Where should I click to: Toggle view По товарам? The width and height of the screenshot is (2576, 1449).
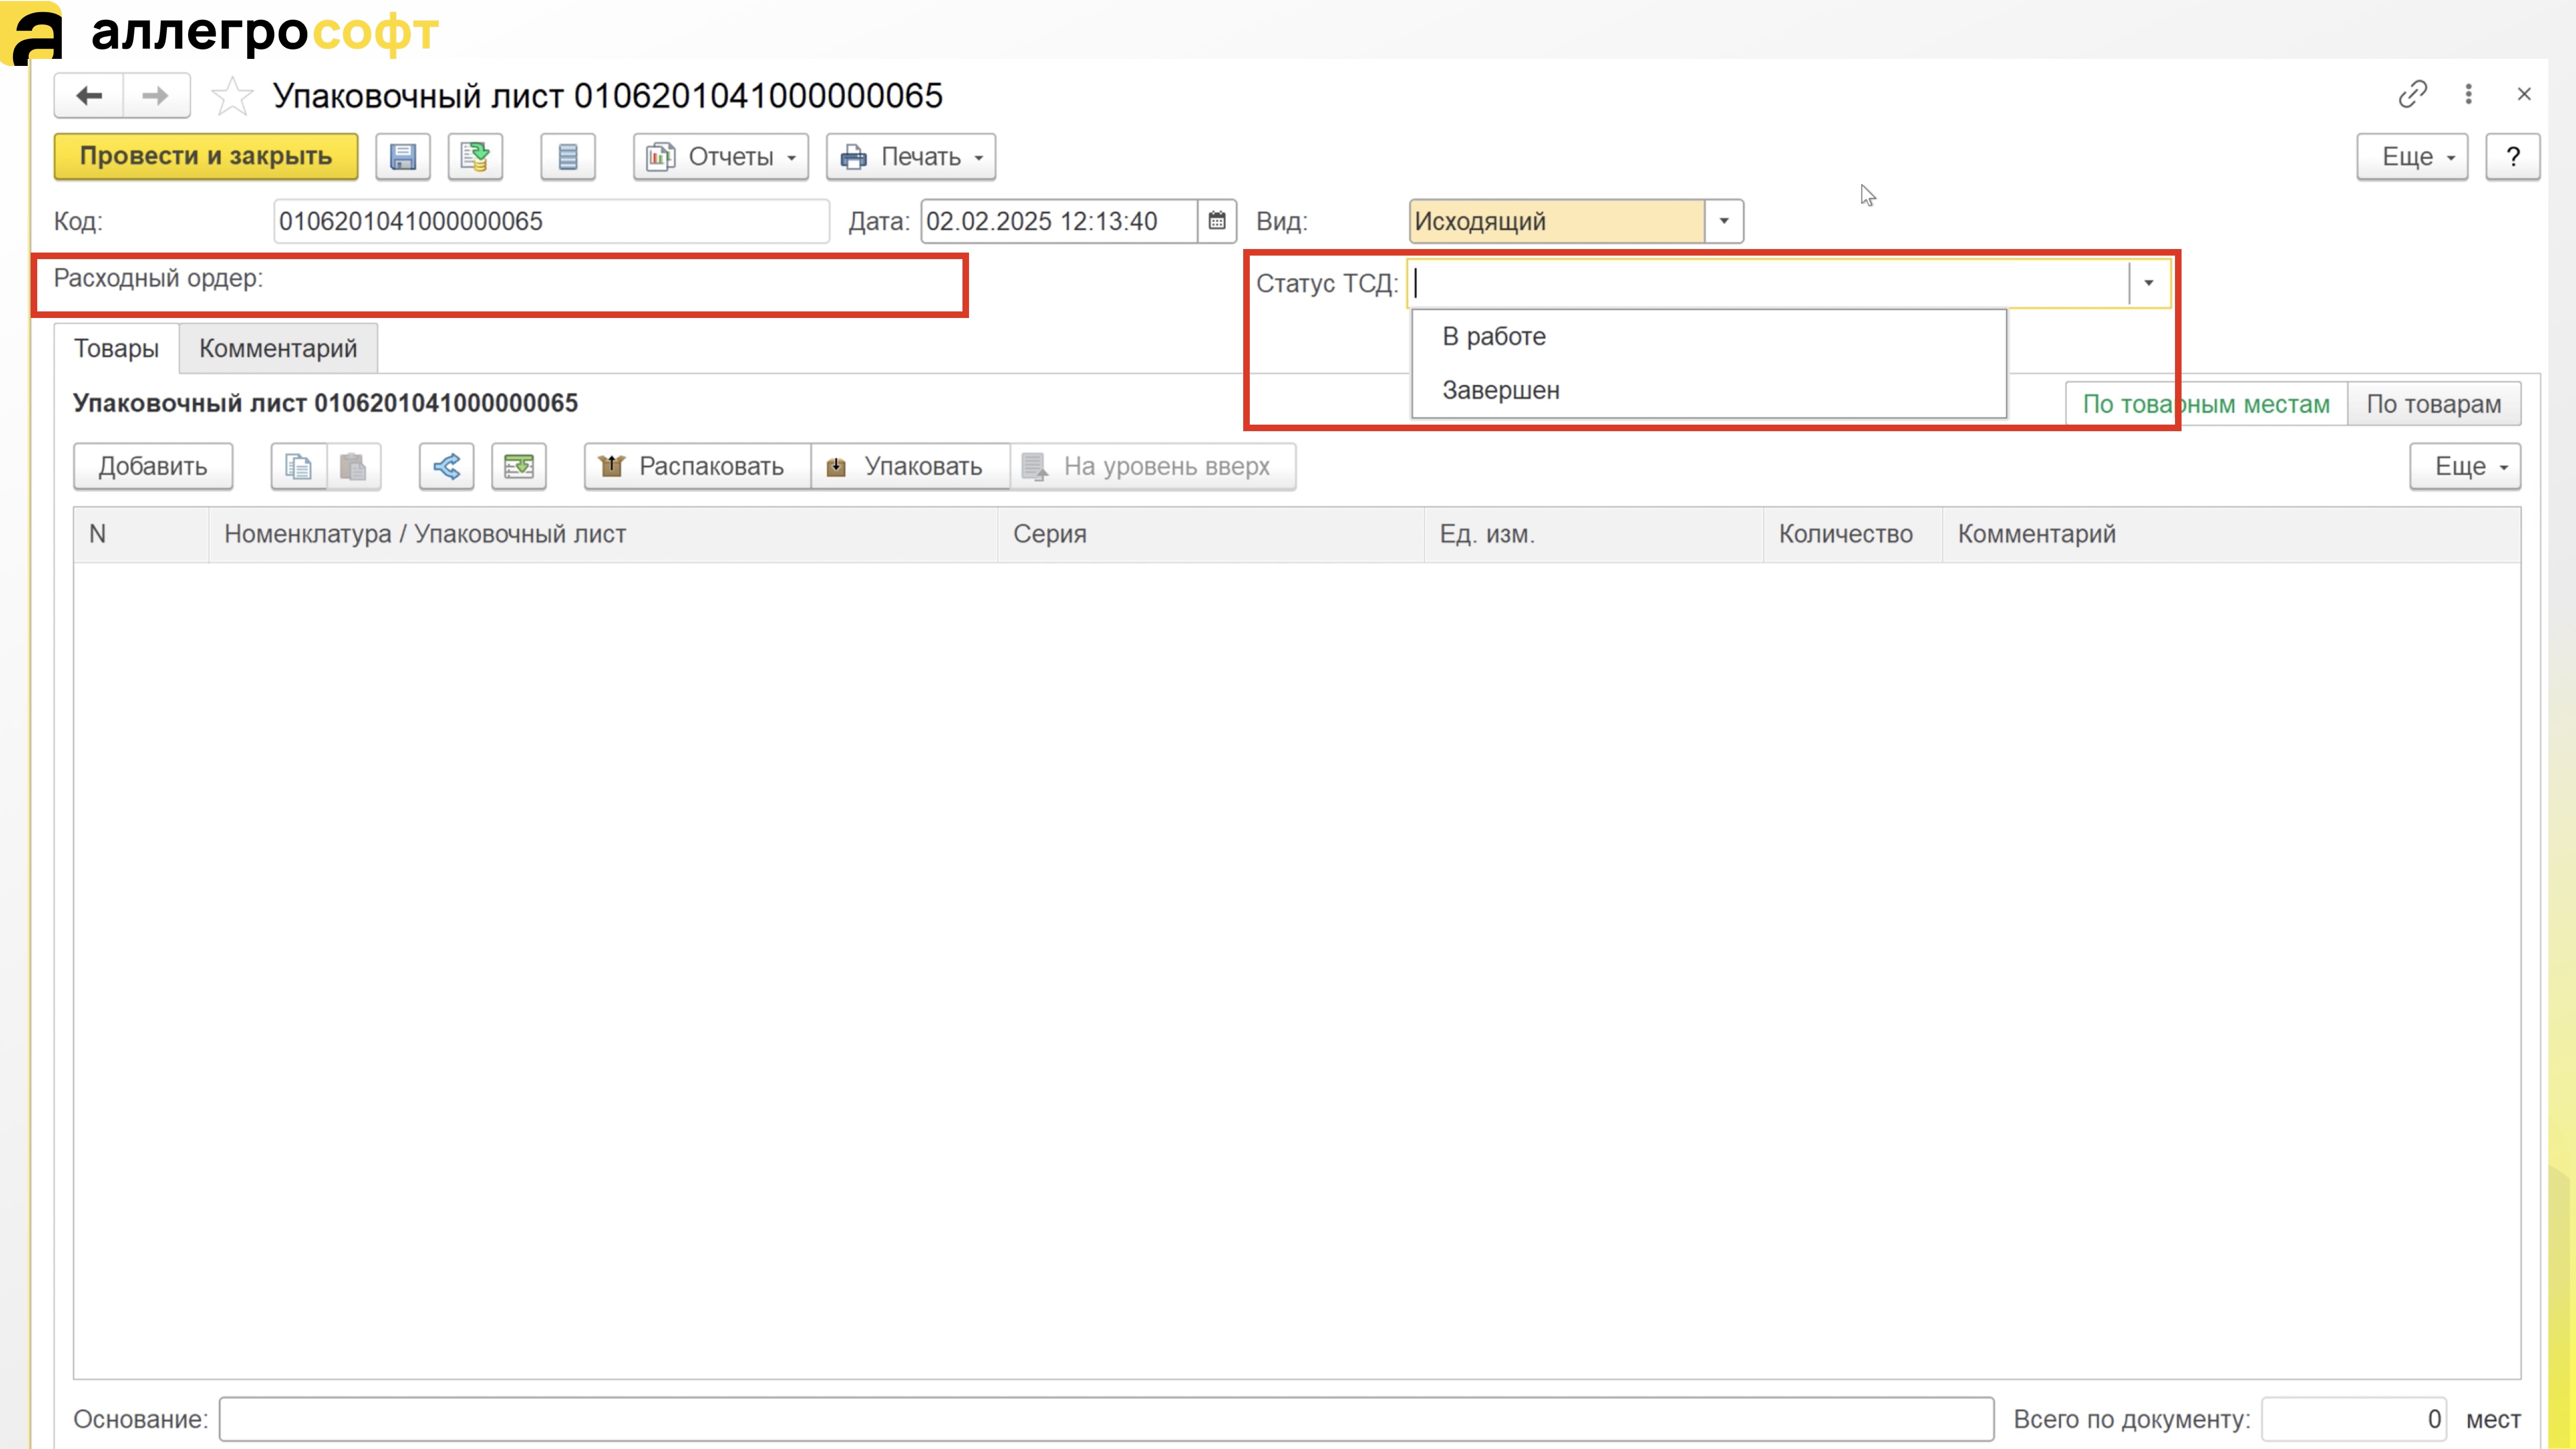pyautogui.click(x=2434, y=404)
